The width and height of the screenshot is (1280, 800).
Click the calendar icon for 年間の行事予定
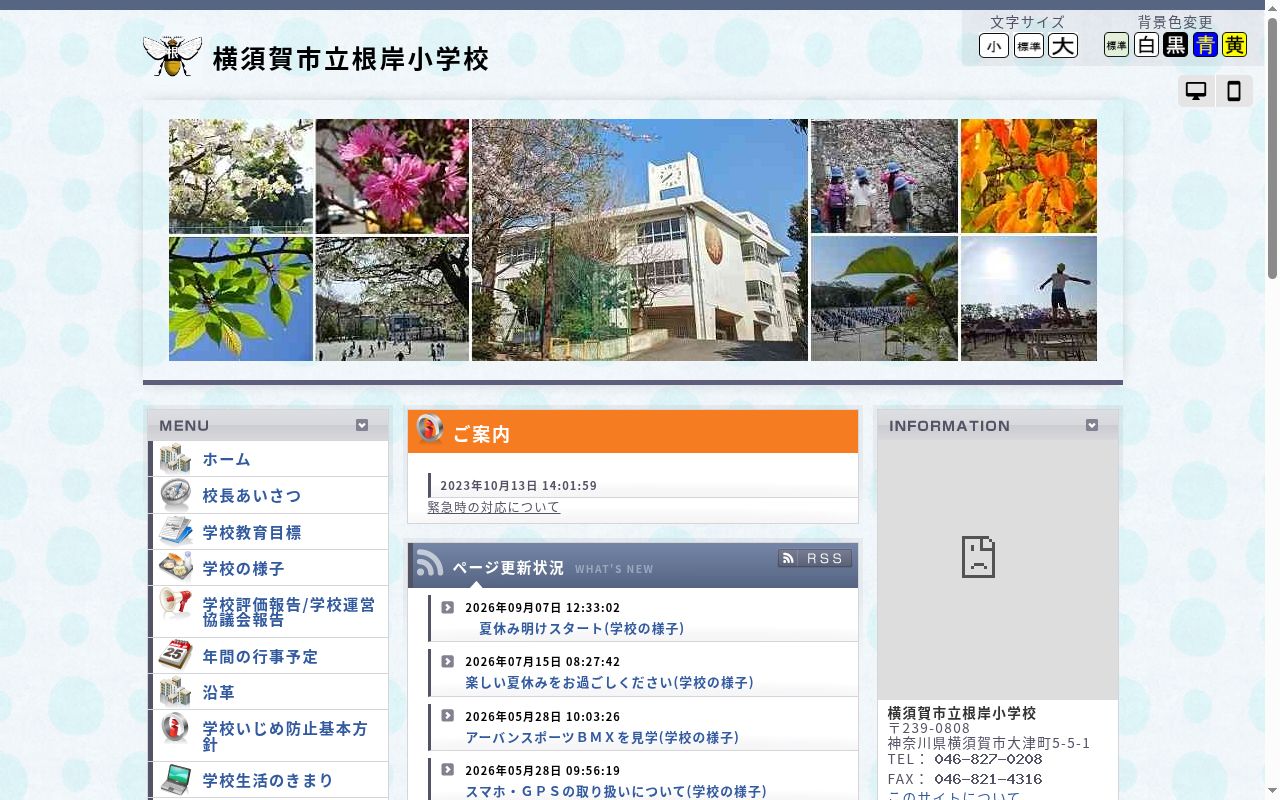click(175, 655)
